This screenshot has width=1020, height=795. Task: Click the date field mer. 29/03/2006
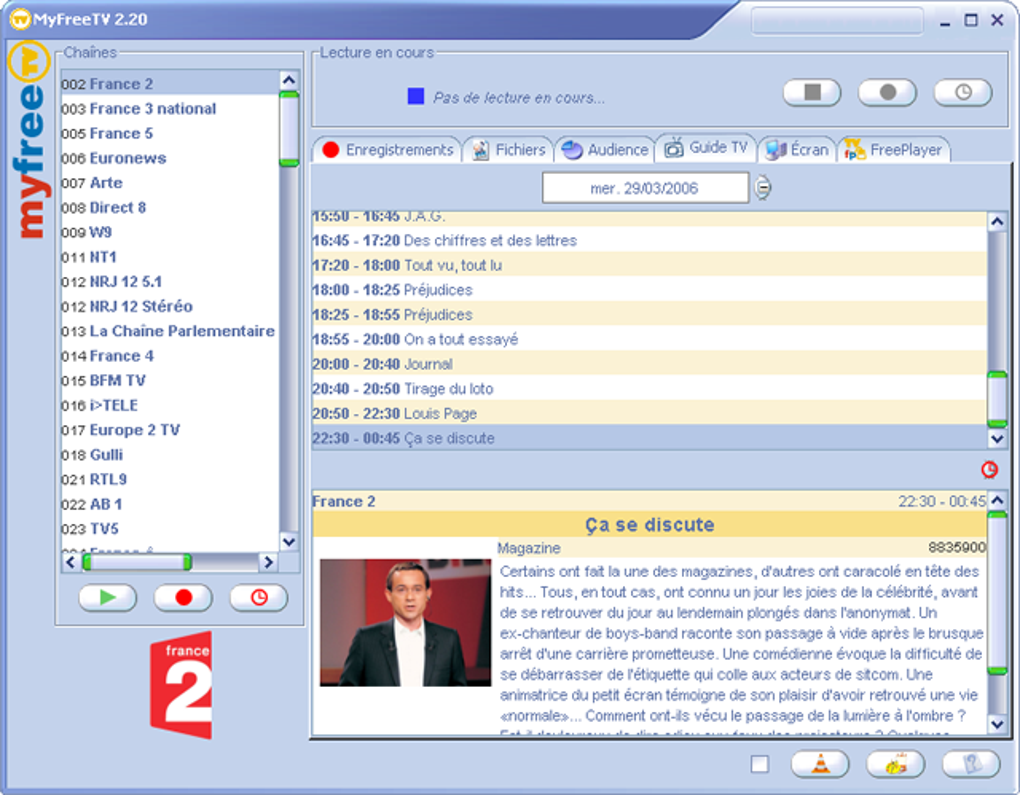coord(645,188)
